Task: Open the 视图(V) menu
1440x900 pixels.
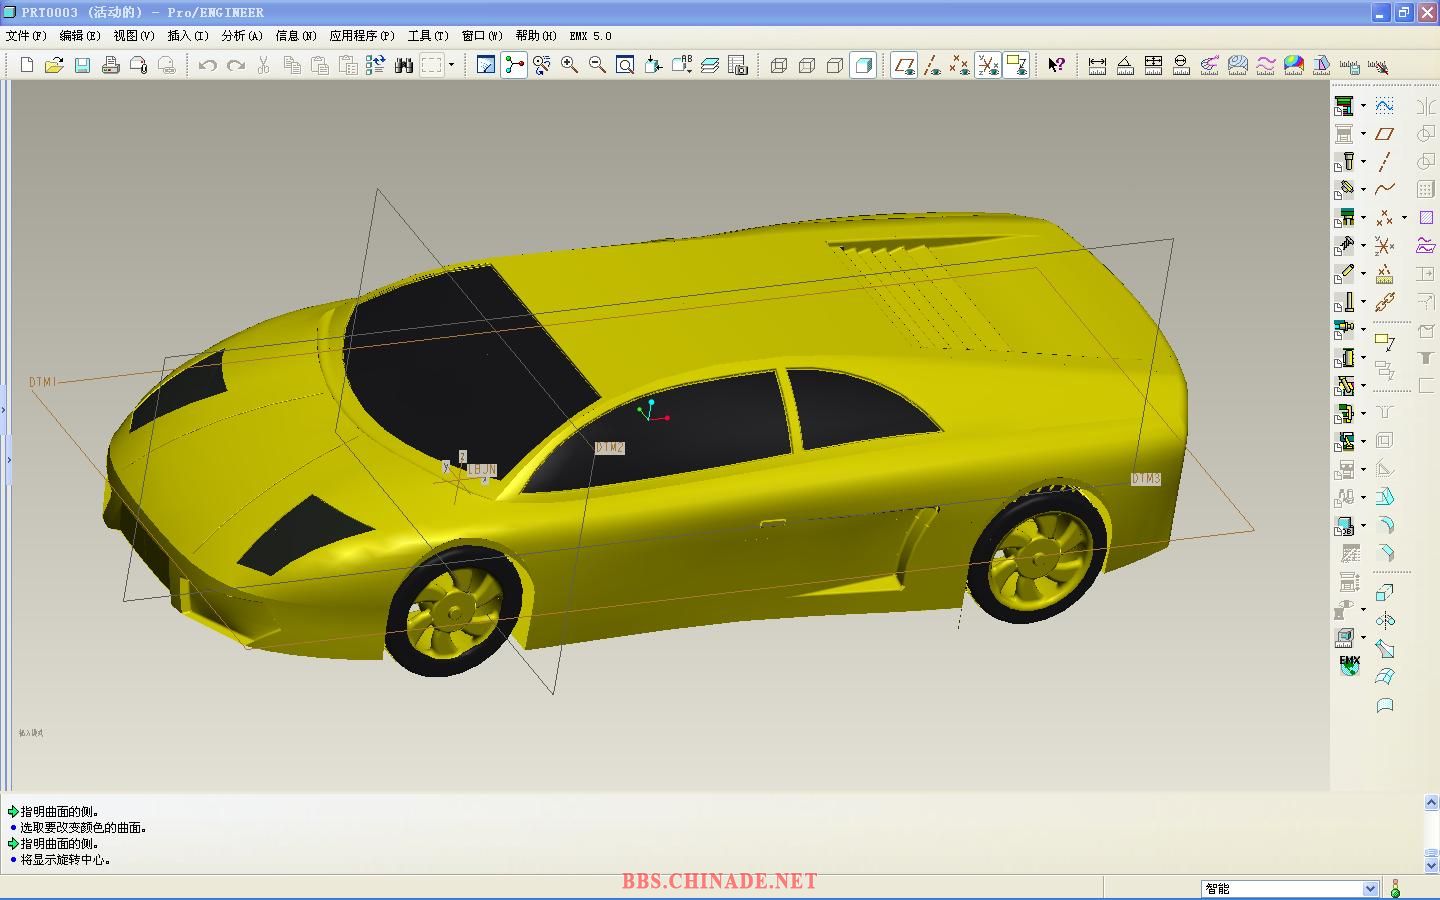Action: click(x=134, y=35)
